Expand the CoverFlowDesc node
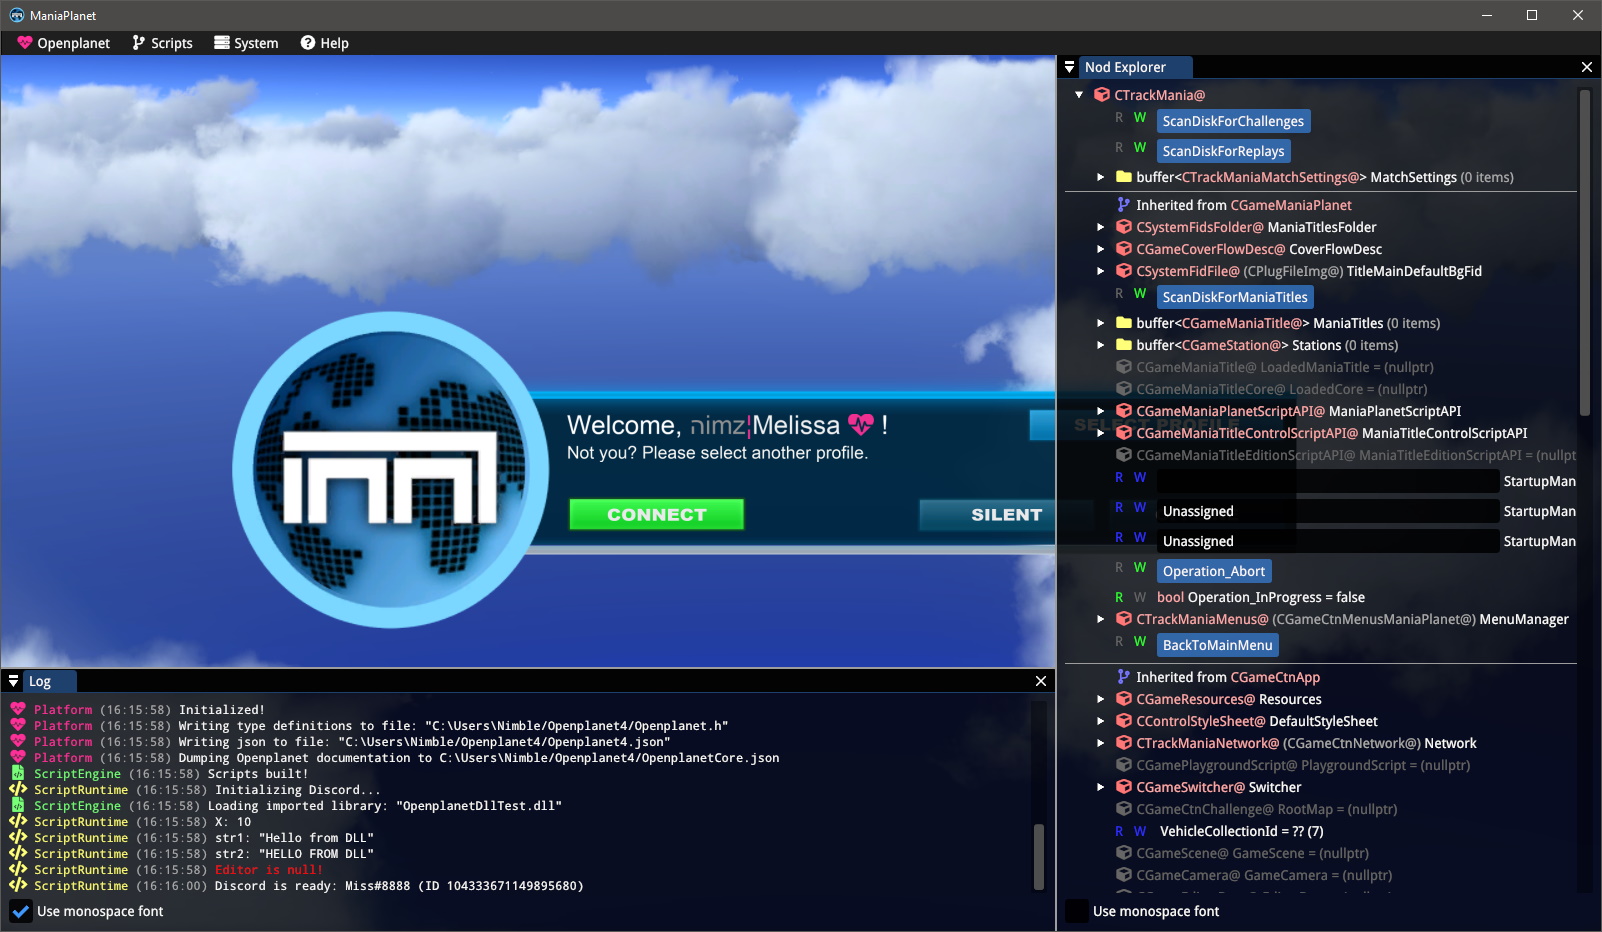This screenshot has height=932, width=1602. coord(1100,249)
